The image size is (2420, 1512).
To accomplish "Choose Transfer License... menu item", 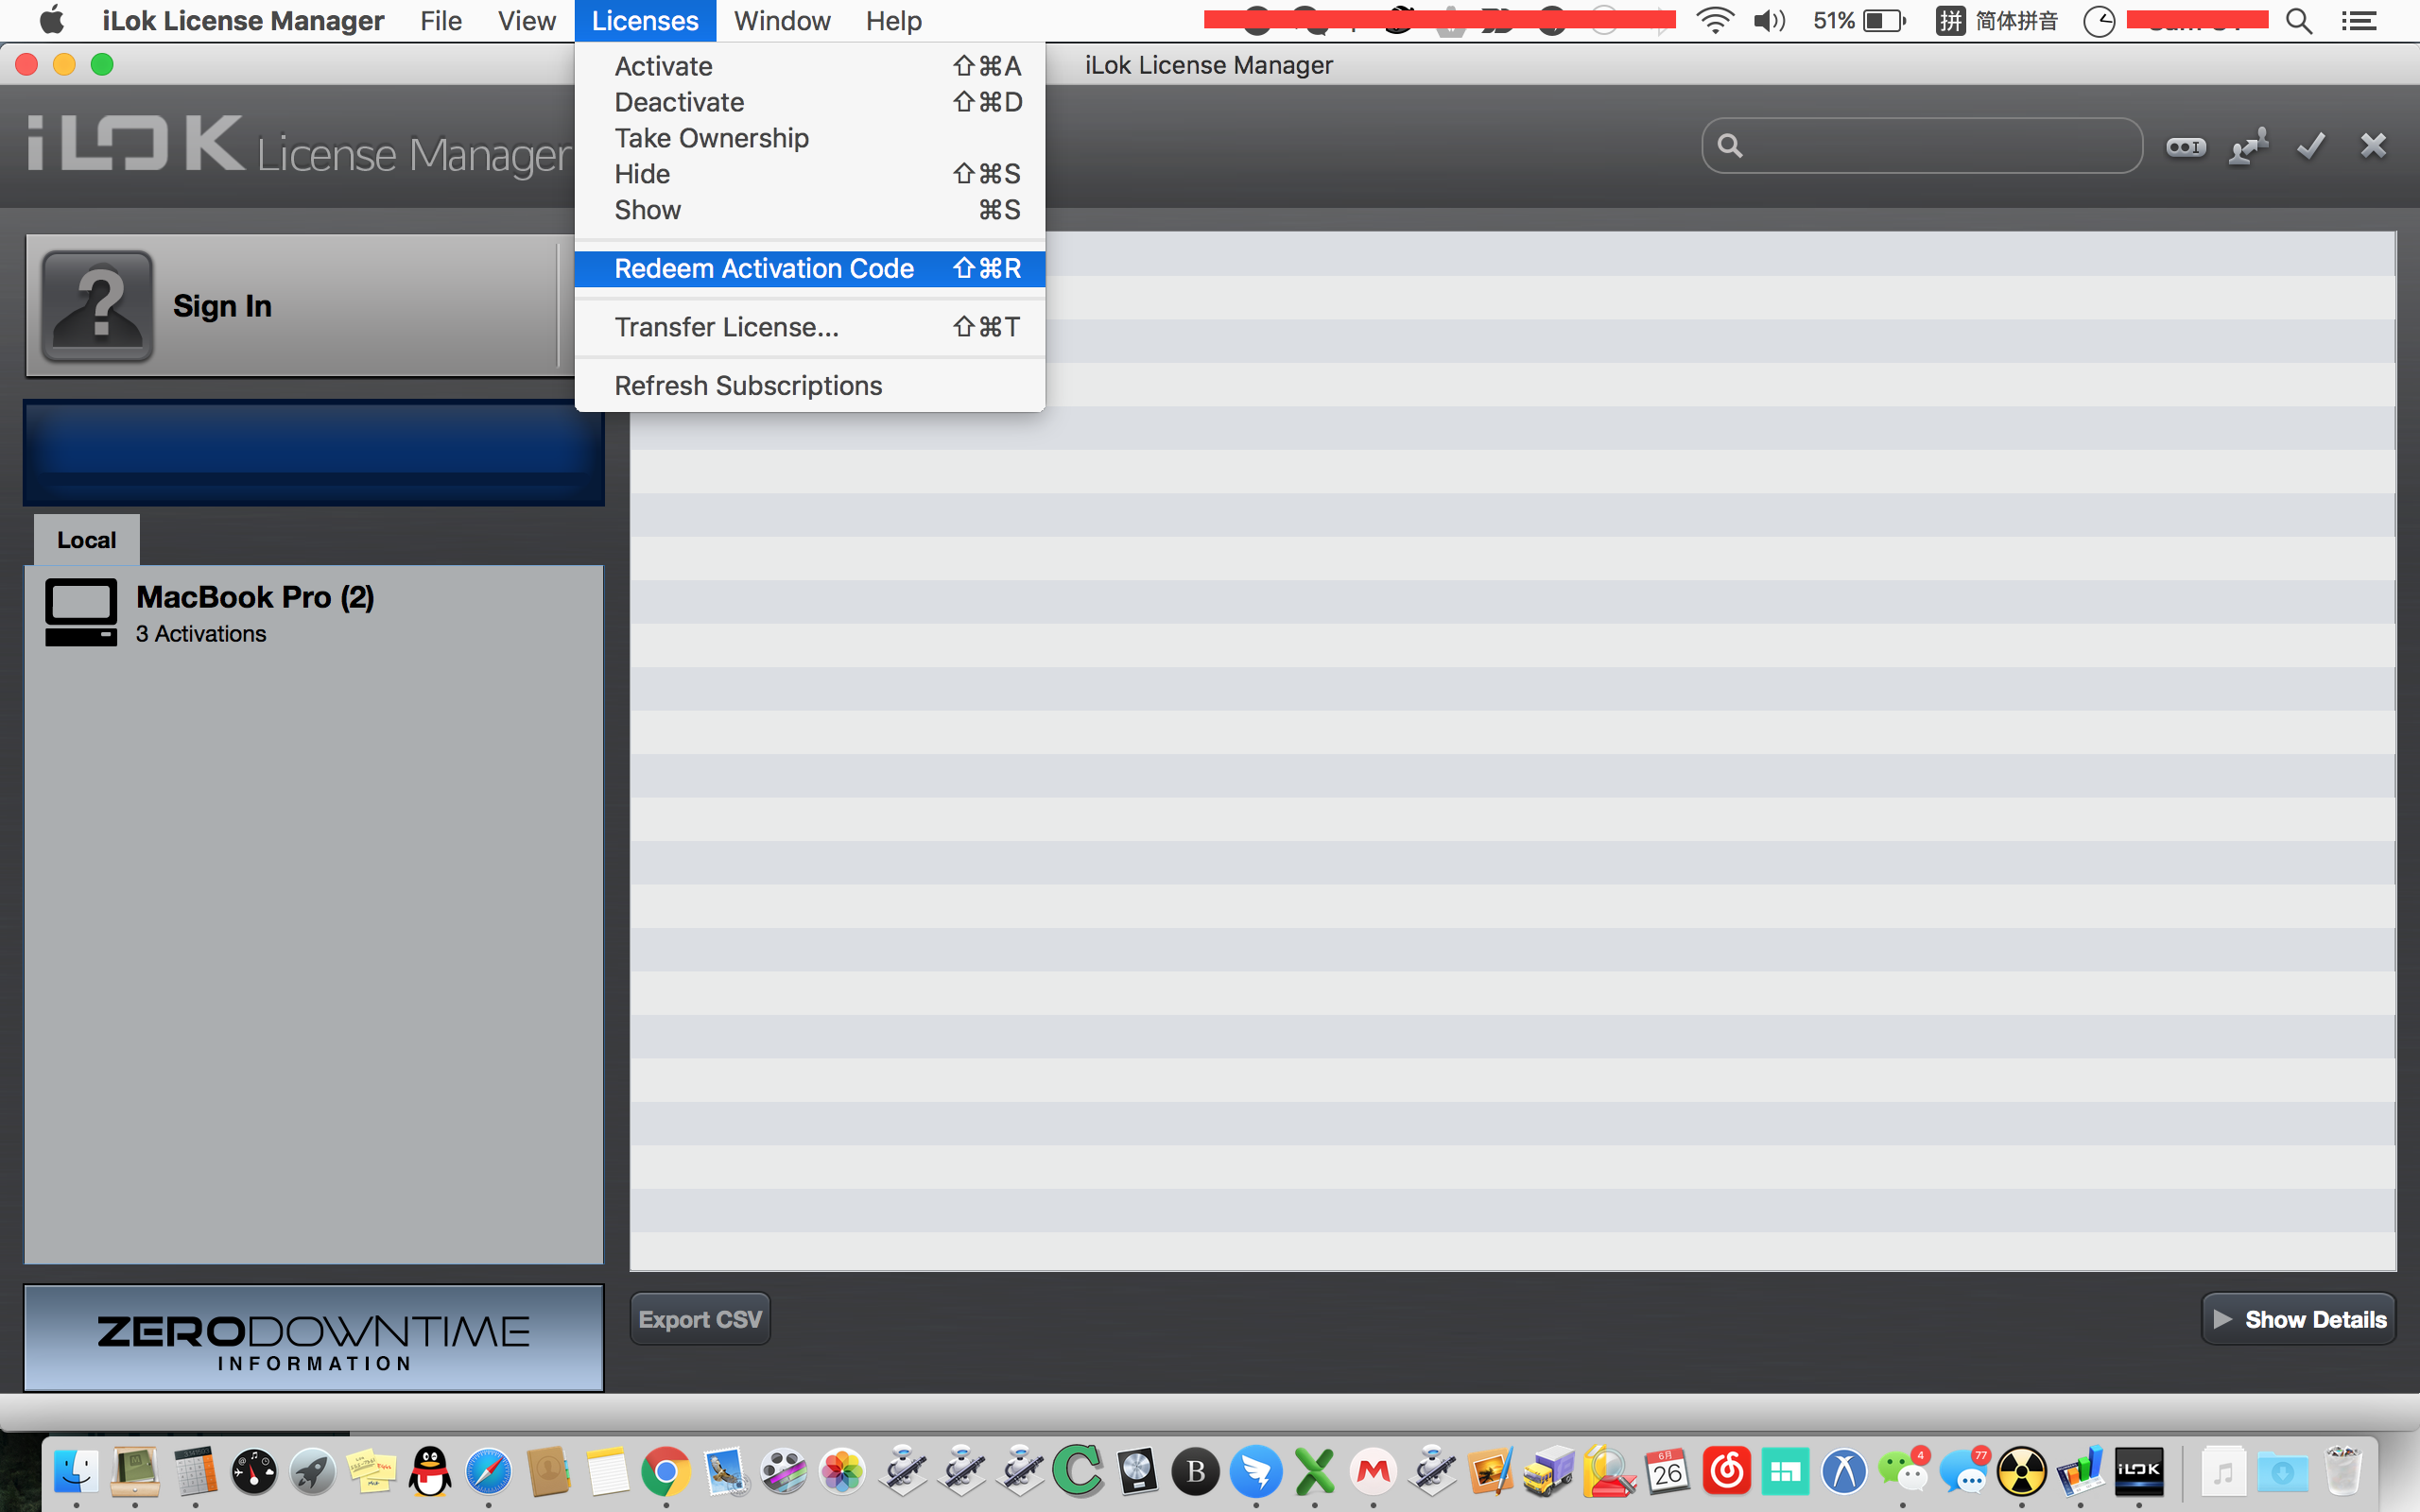I will tap(810, 327).
